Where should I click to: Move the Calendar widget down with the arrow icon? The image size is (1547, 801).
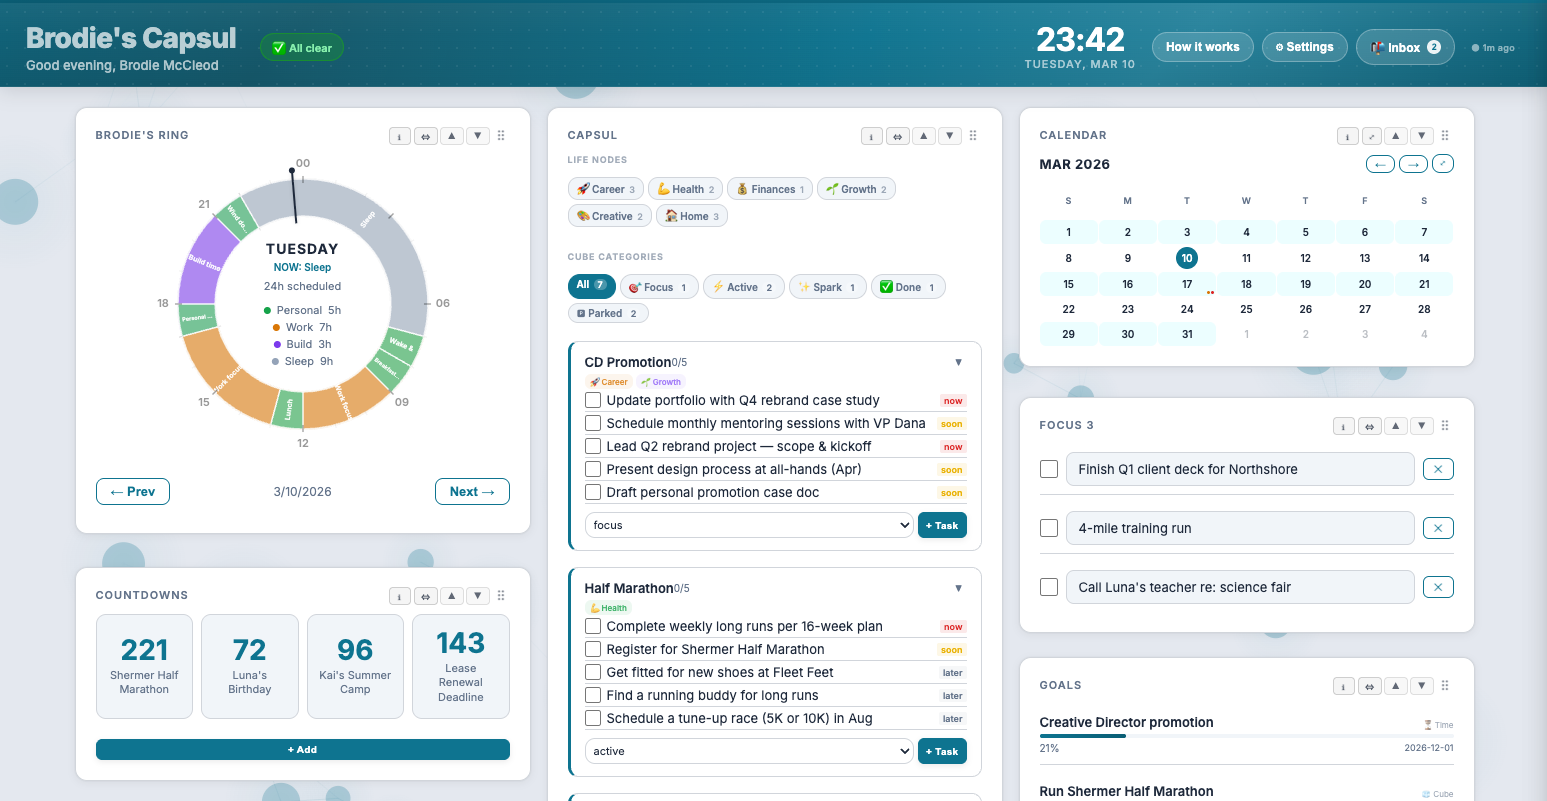click(1422, 135)
